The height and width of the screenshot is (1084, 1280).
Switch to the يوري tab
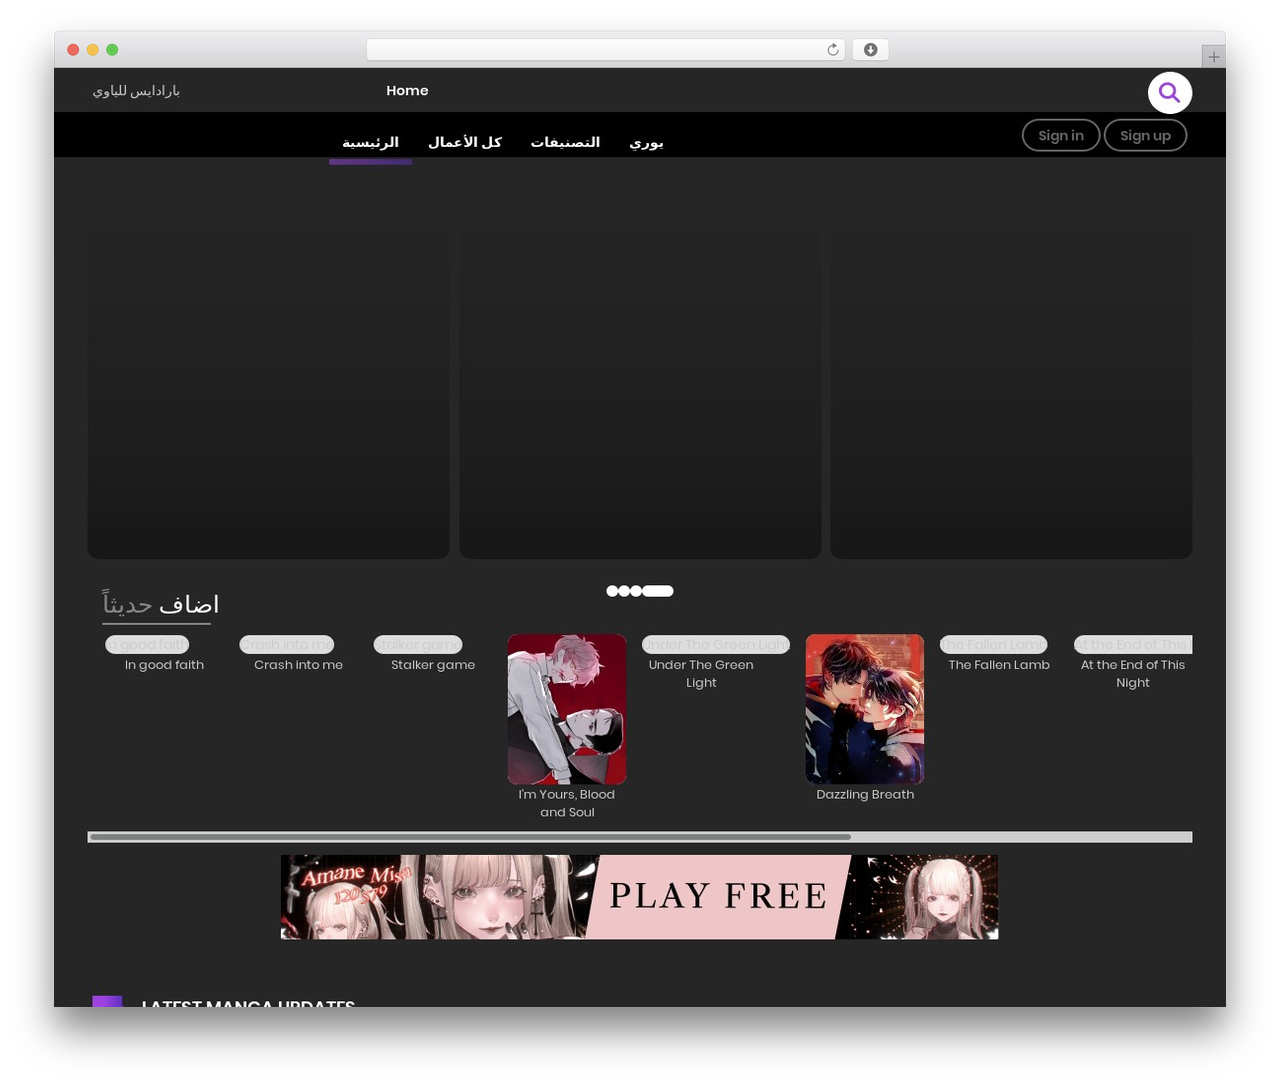(646, 142)
